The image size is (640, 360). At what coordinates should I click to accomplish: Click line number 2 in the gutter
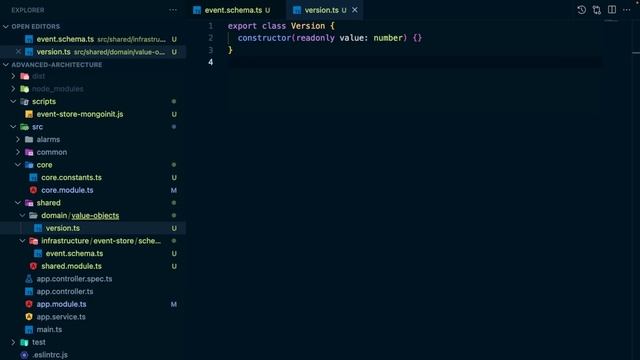pyautogui.click(x=211, y=38)
